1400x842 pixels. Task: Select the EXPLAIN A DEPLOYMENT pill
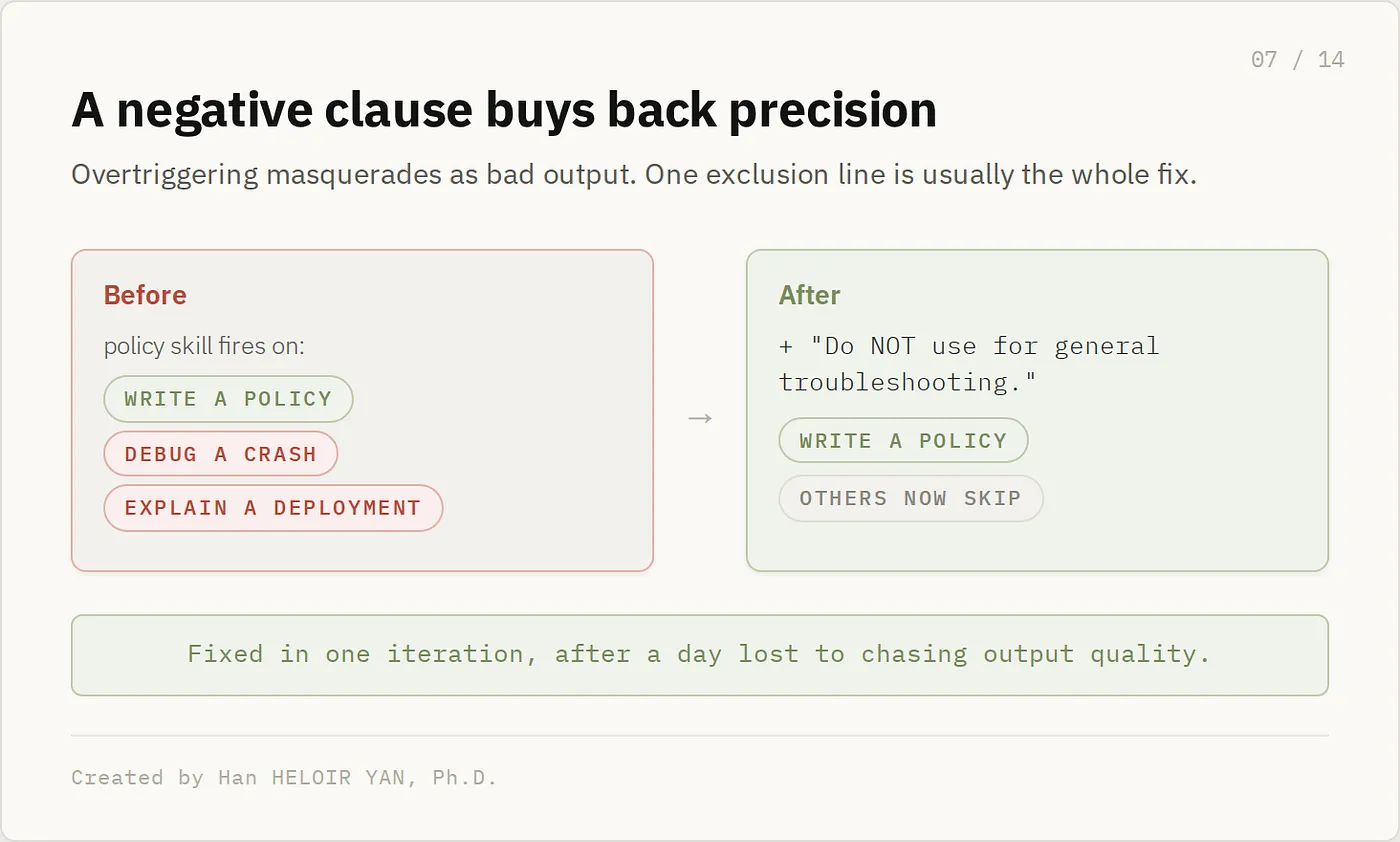(x=273, y=508)
